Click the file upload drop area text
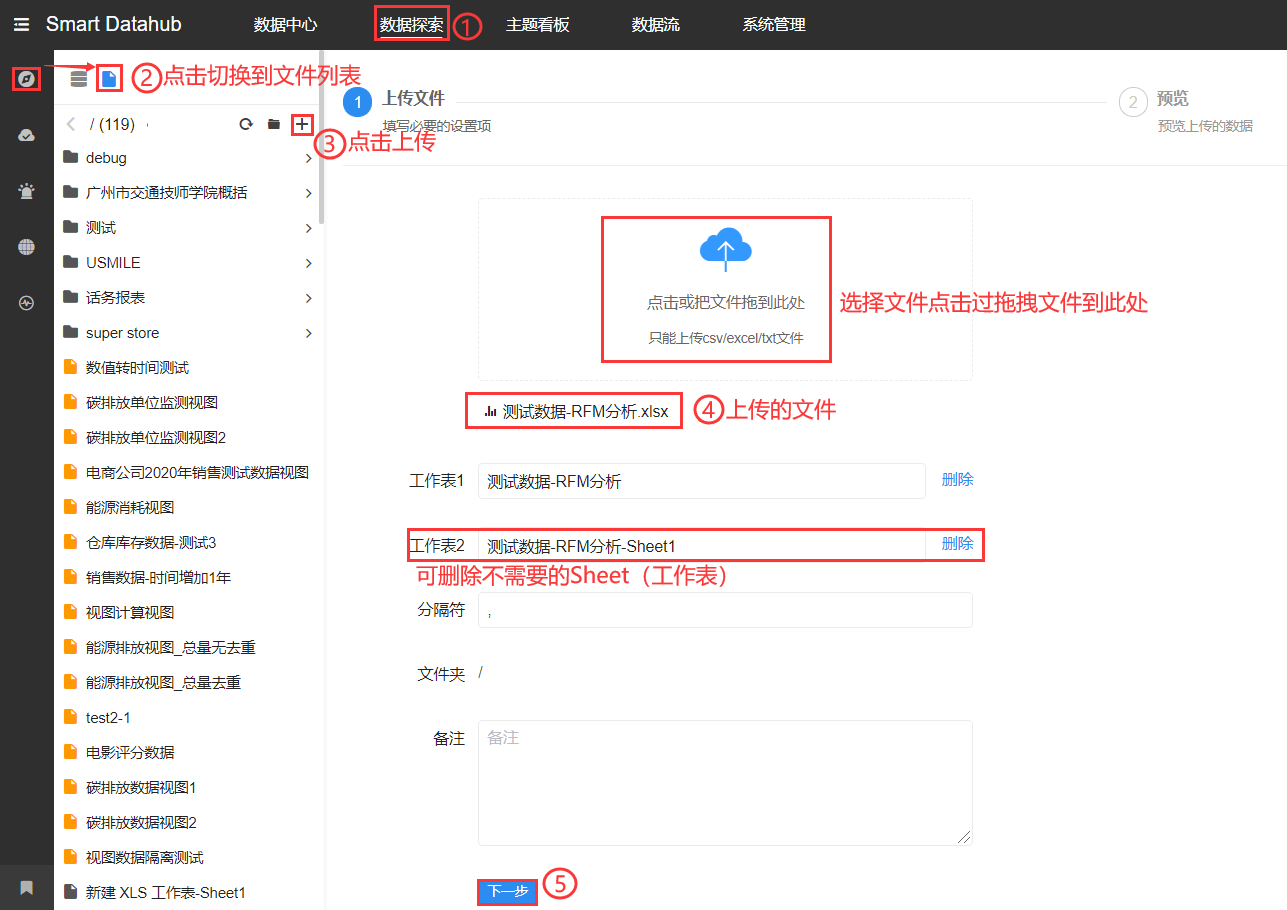1287x910 pixels. pos(725,302)
